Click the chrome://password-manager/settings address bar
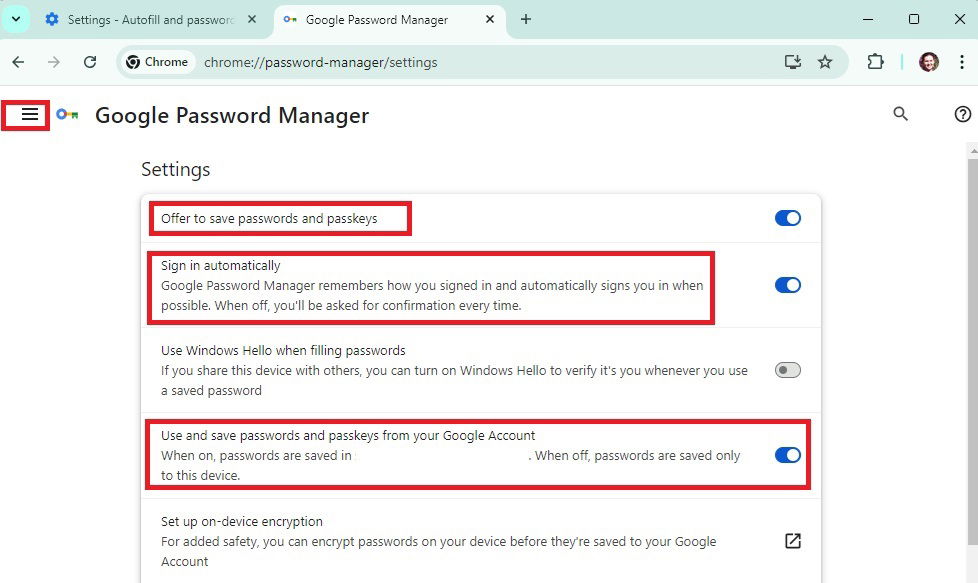 (320, 61)
